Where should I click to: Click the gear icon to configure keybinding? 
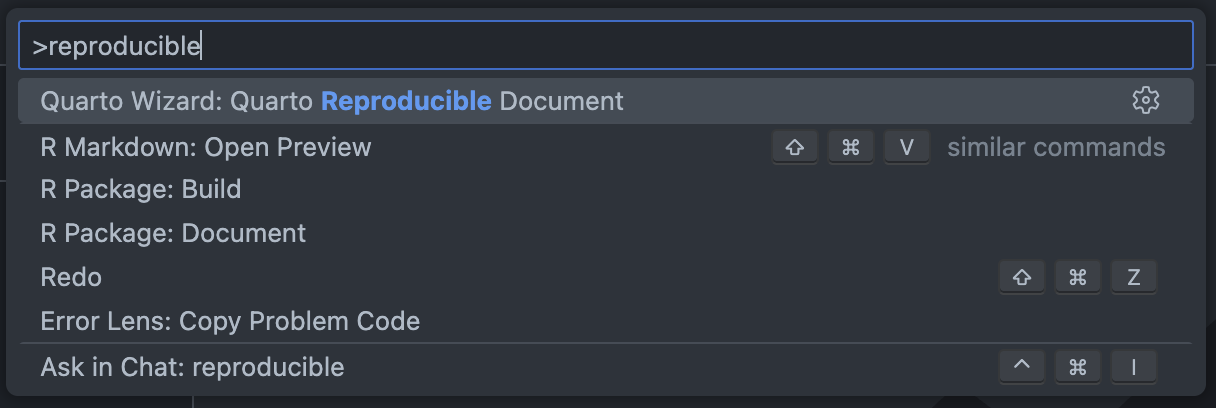pos(1145,100)
